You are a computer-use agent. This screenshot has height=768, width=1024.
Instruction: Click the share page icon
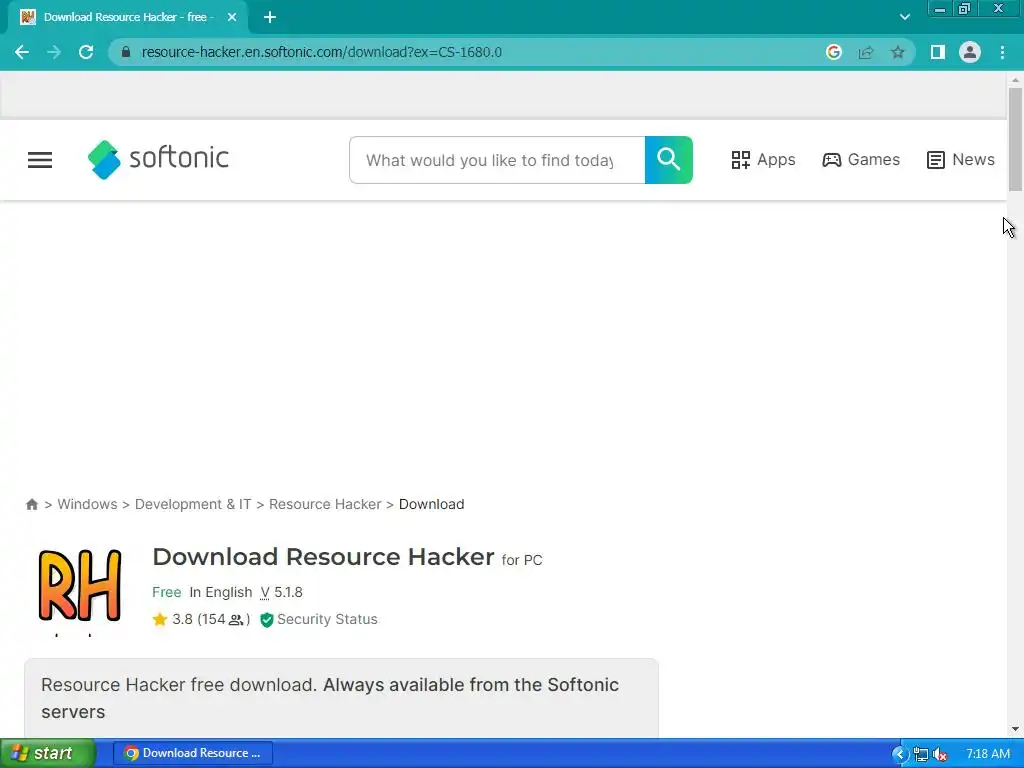[x=865, y=52]
